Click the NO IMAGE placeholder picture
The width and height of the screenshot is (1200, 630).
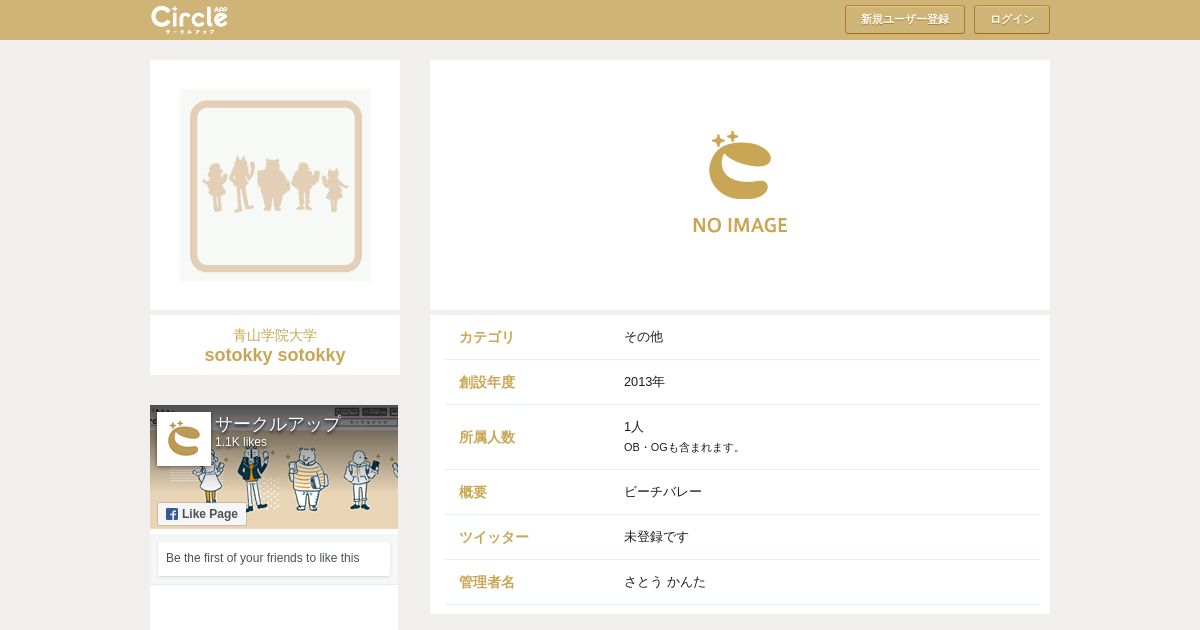(740, 183)
